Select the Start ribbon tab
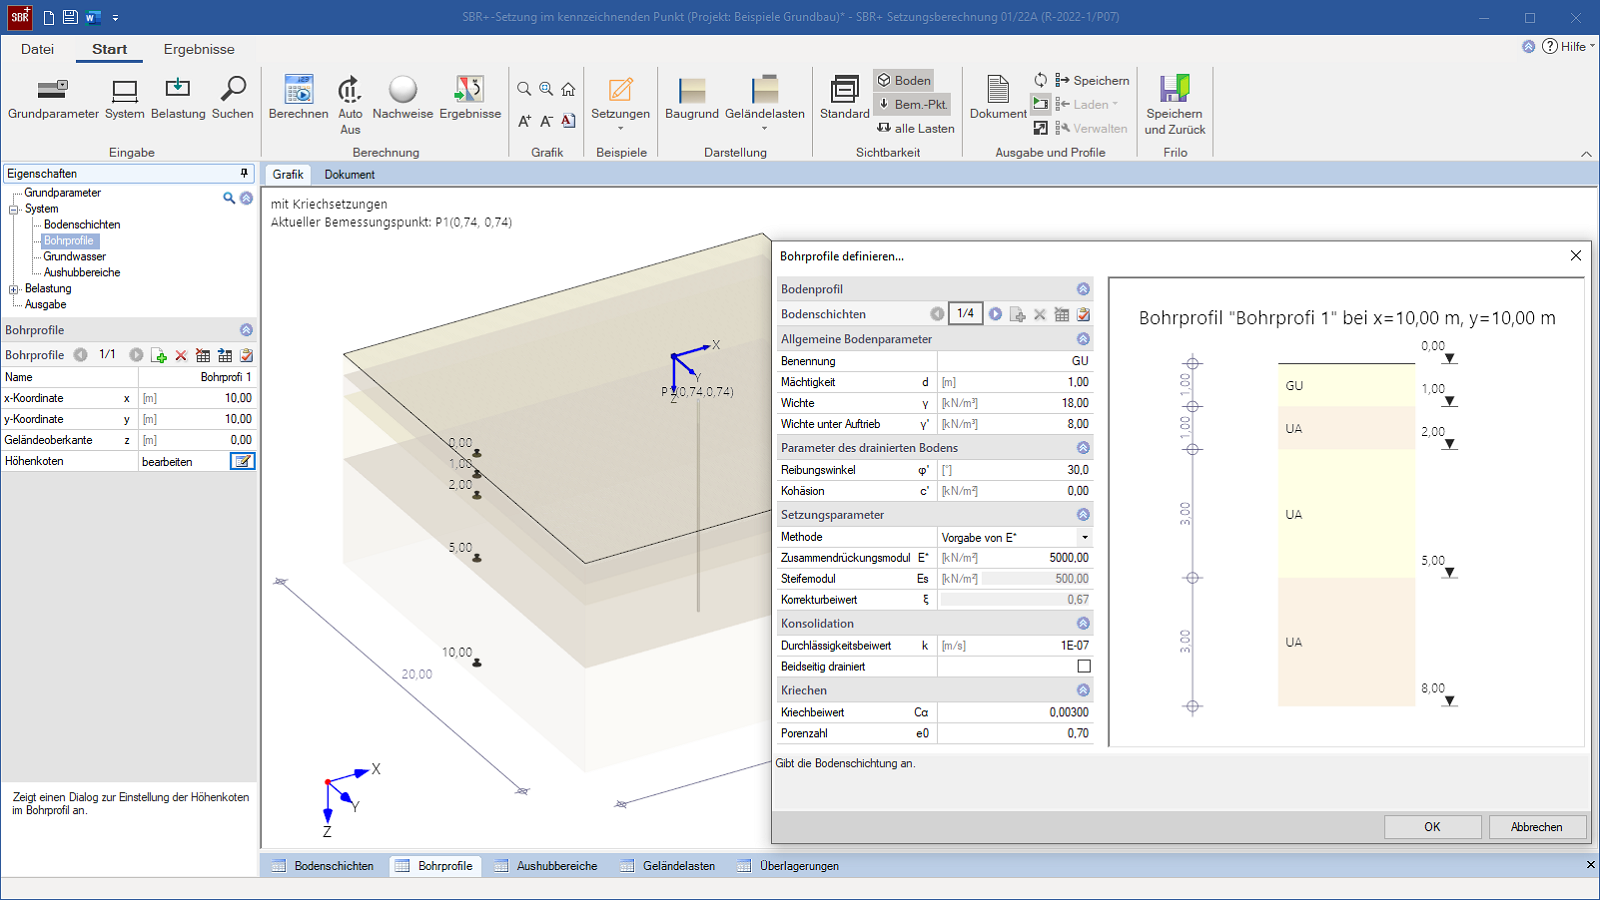 point(109,49)
